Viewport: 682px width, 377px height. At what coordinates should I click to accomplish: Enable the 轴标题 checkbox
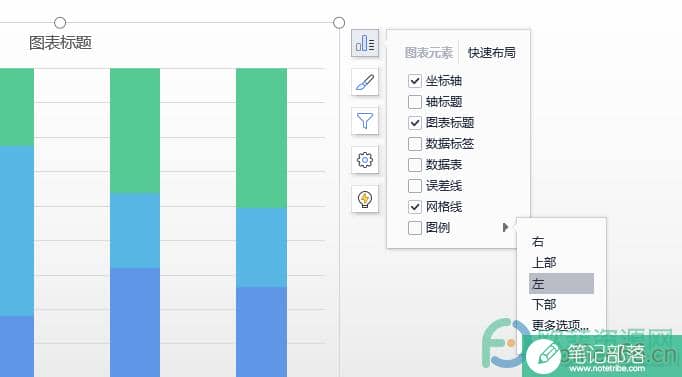click(x=415, y=102)
